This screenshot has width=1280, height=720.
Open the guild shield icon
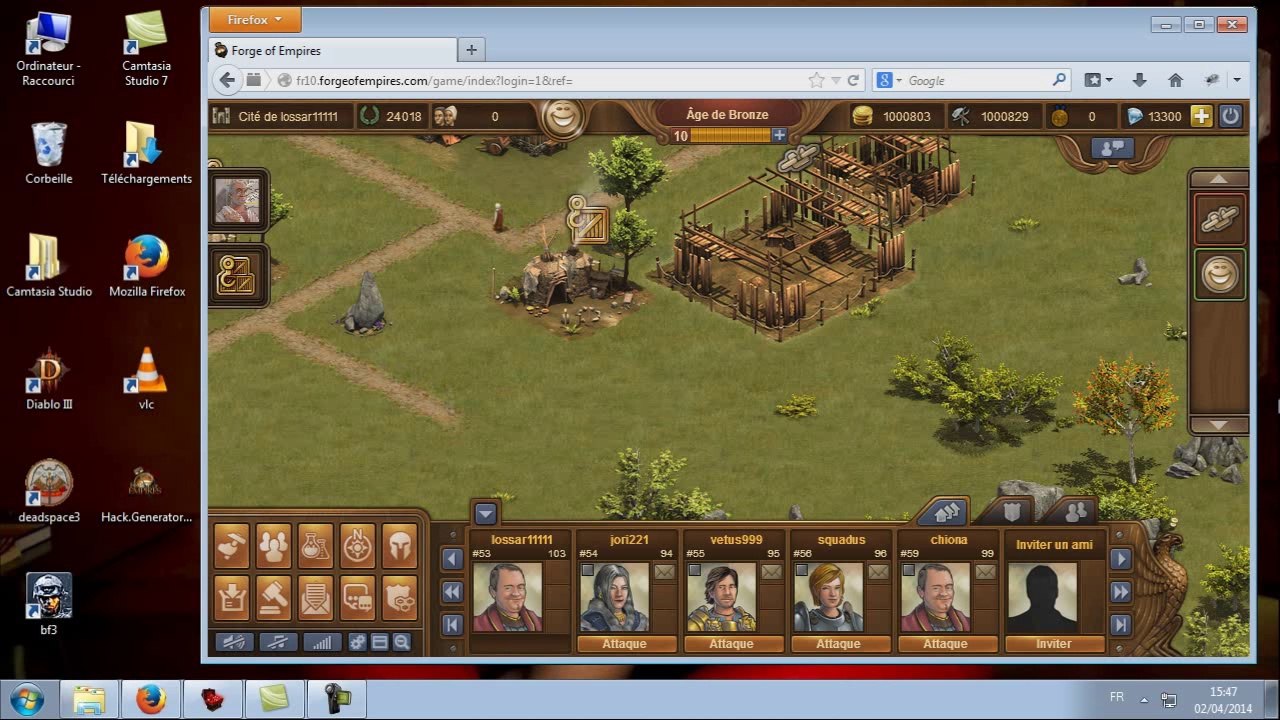coord(400,598)
